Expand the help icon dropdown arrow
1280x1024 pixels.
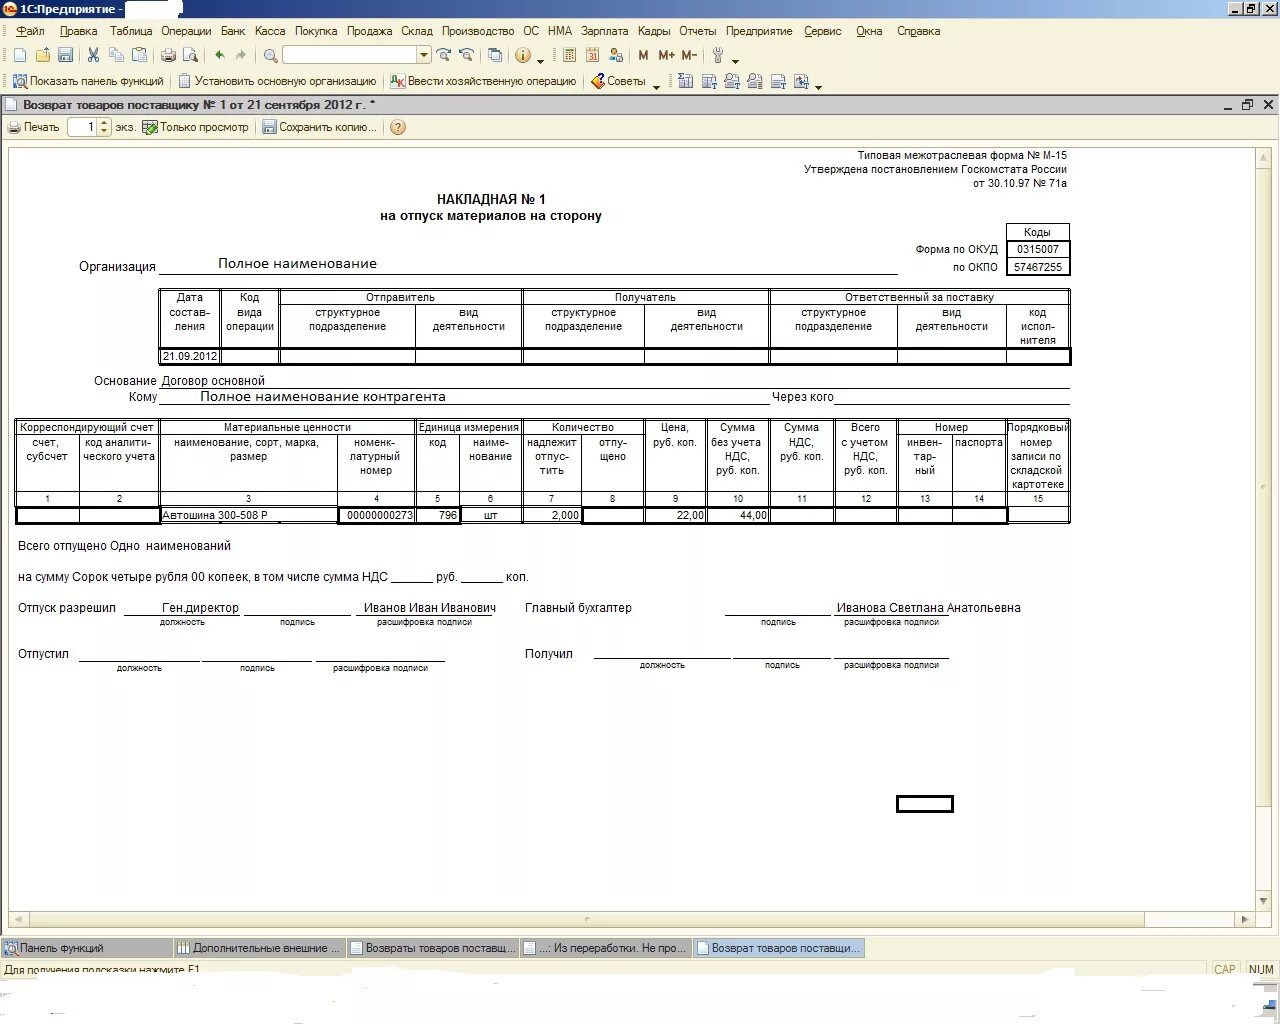540,59
